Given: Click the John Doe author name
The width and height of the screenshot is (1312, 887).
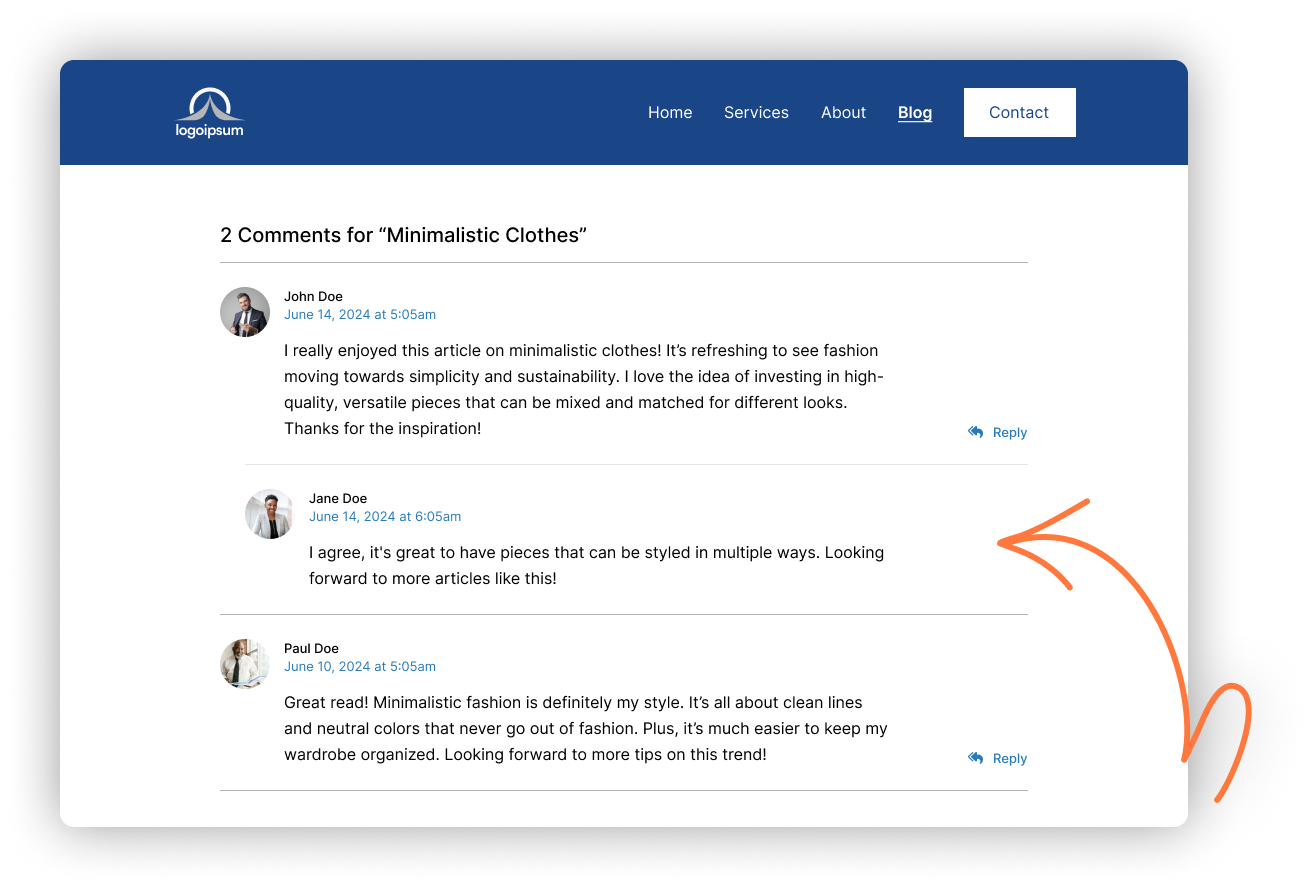Looking at the screenshot, I should (313, 296).
